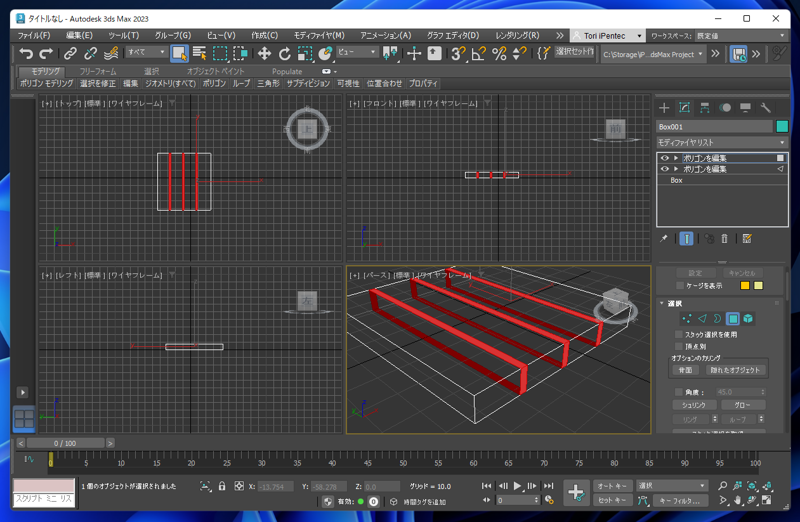Toggle the Window/Crossing selection icon
The width and height of the screenshot is (800, 522).
(240, 53)
